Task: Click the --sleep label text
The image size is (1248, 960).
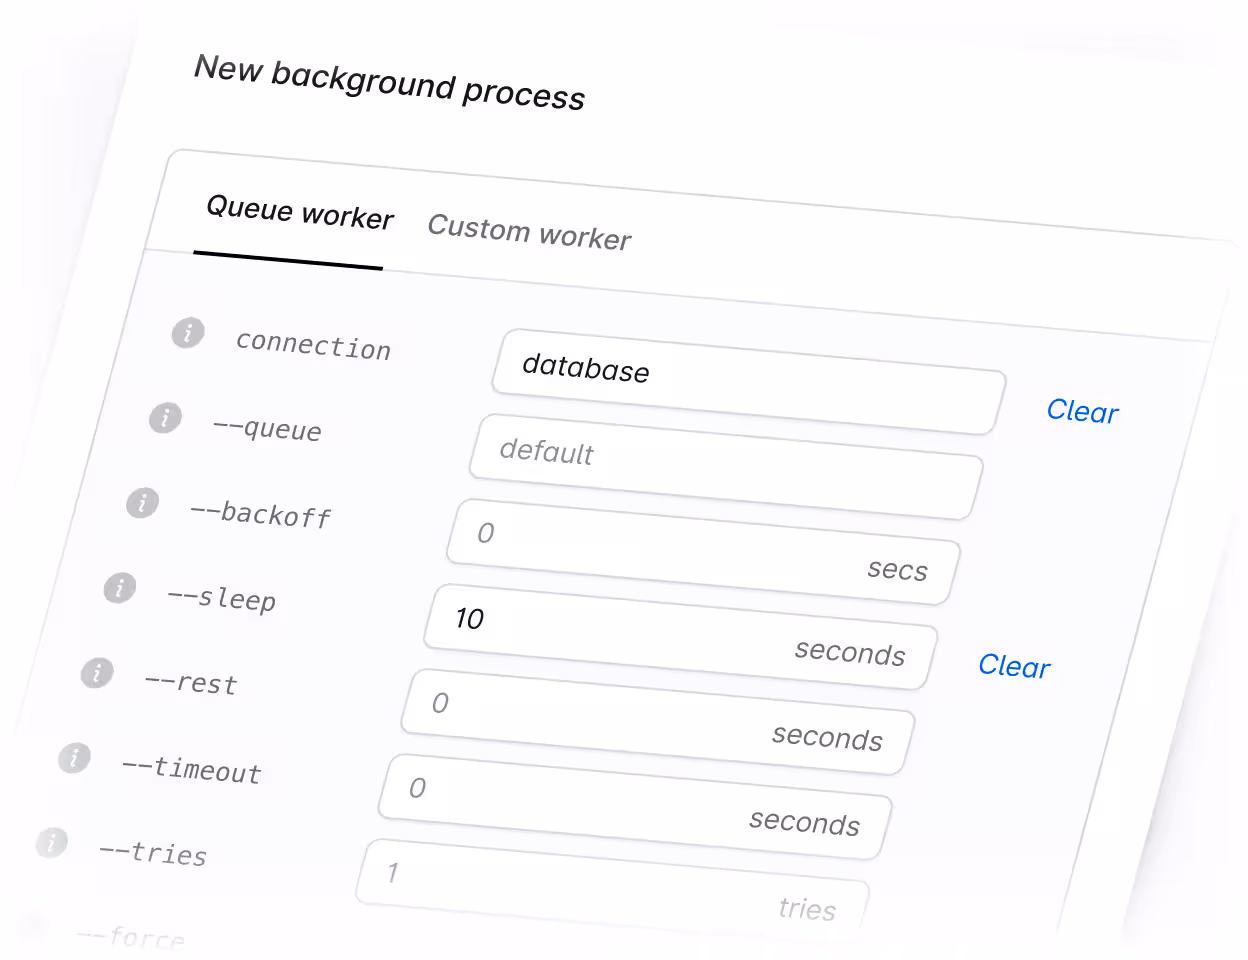Action: tap(221, 598)
